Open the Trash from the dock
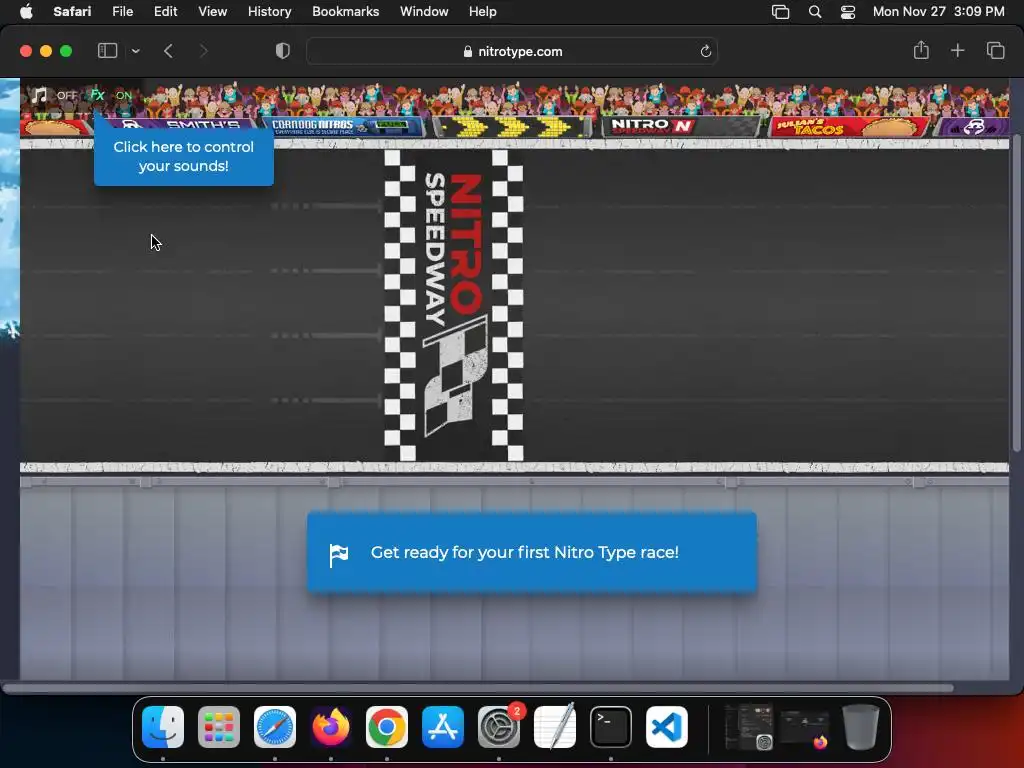 pyautogui.click(x=861, y=727)
